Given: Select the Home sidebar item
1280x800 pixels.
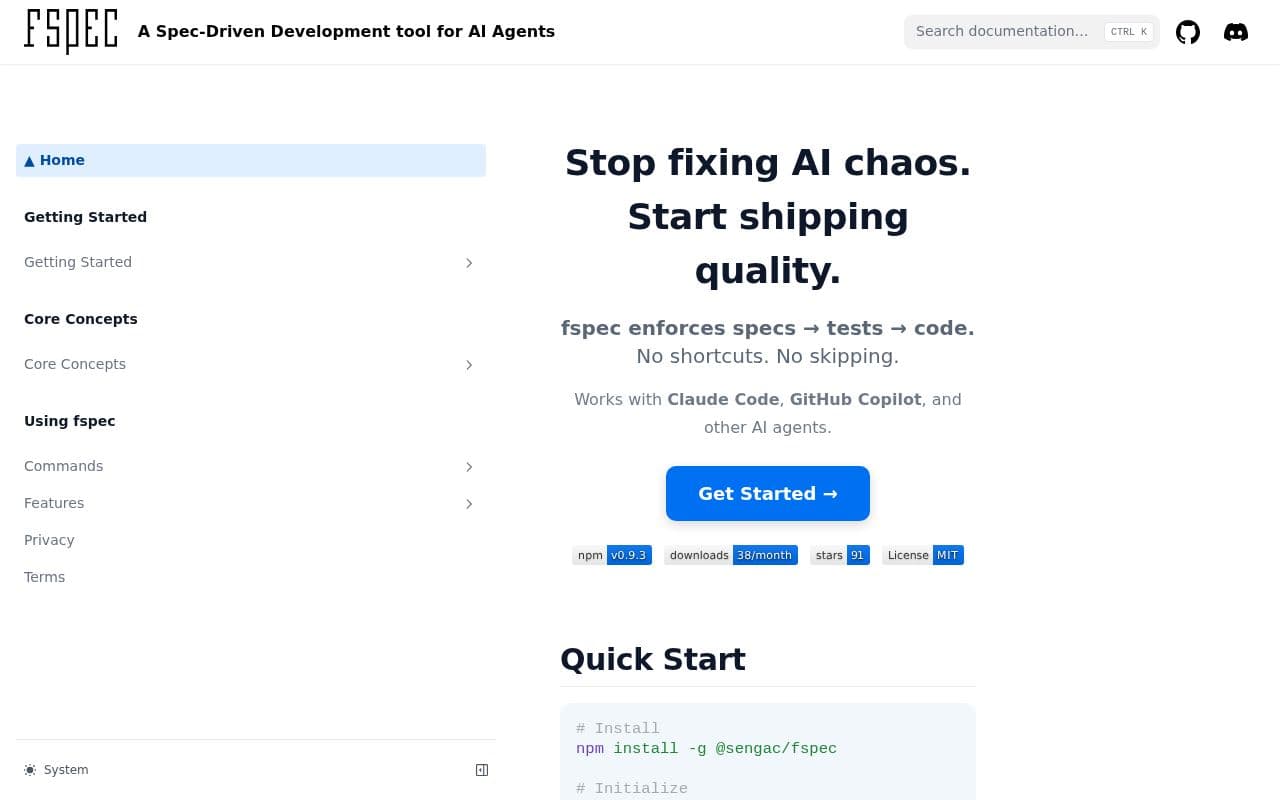Looking at the screenshot, I should click(251, 160).
